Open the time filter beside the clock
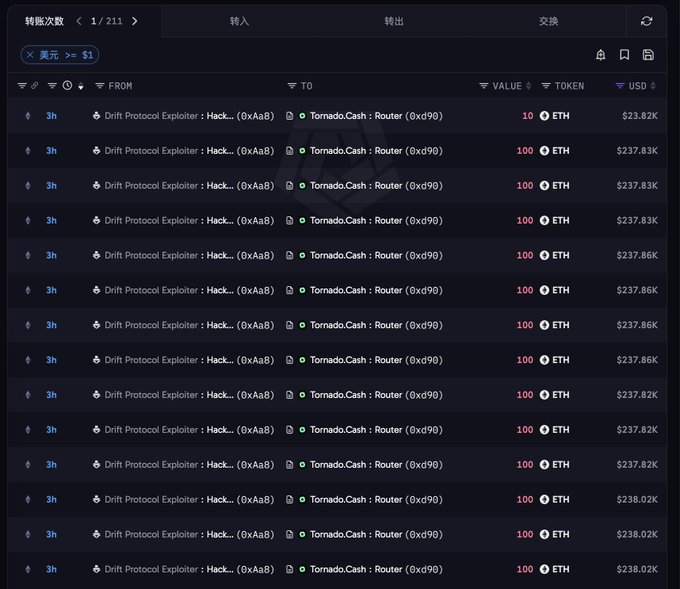Screen dimensions: 680x589 pos(52,85)
